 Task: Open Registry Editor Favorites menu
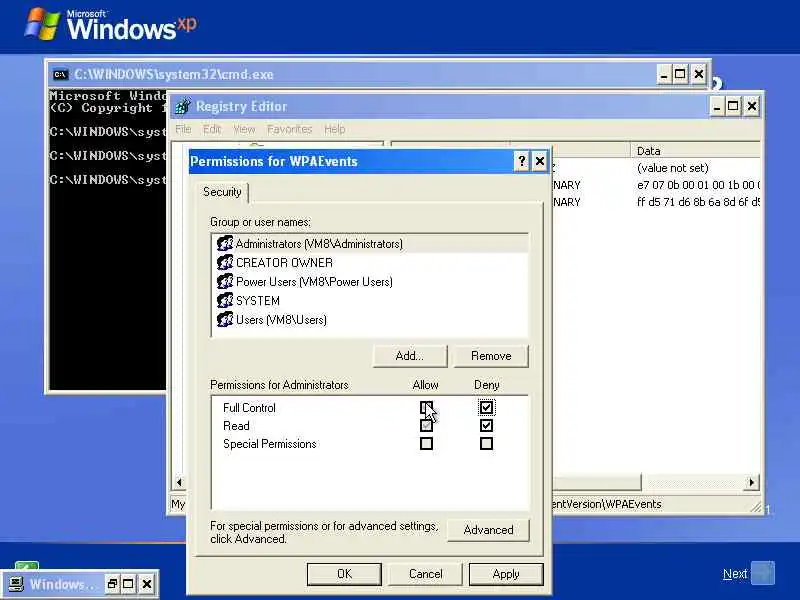click(x=289, y=129)
